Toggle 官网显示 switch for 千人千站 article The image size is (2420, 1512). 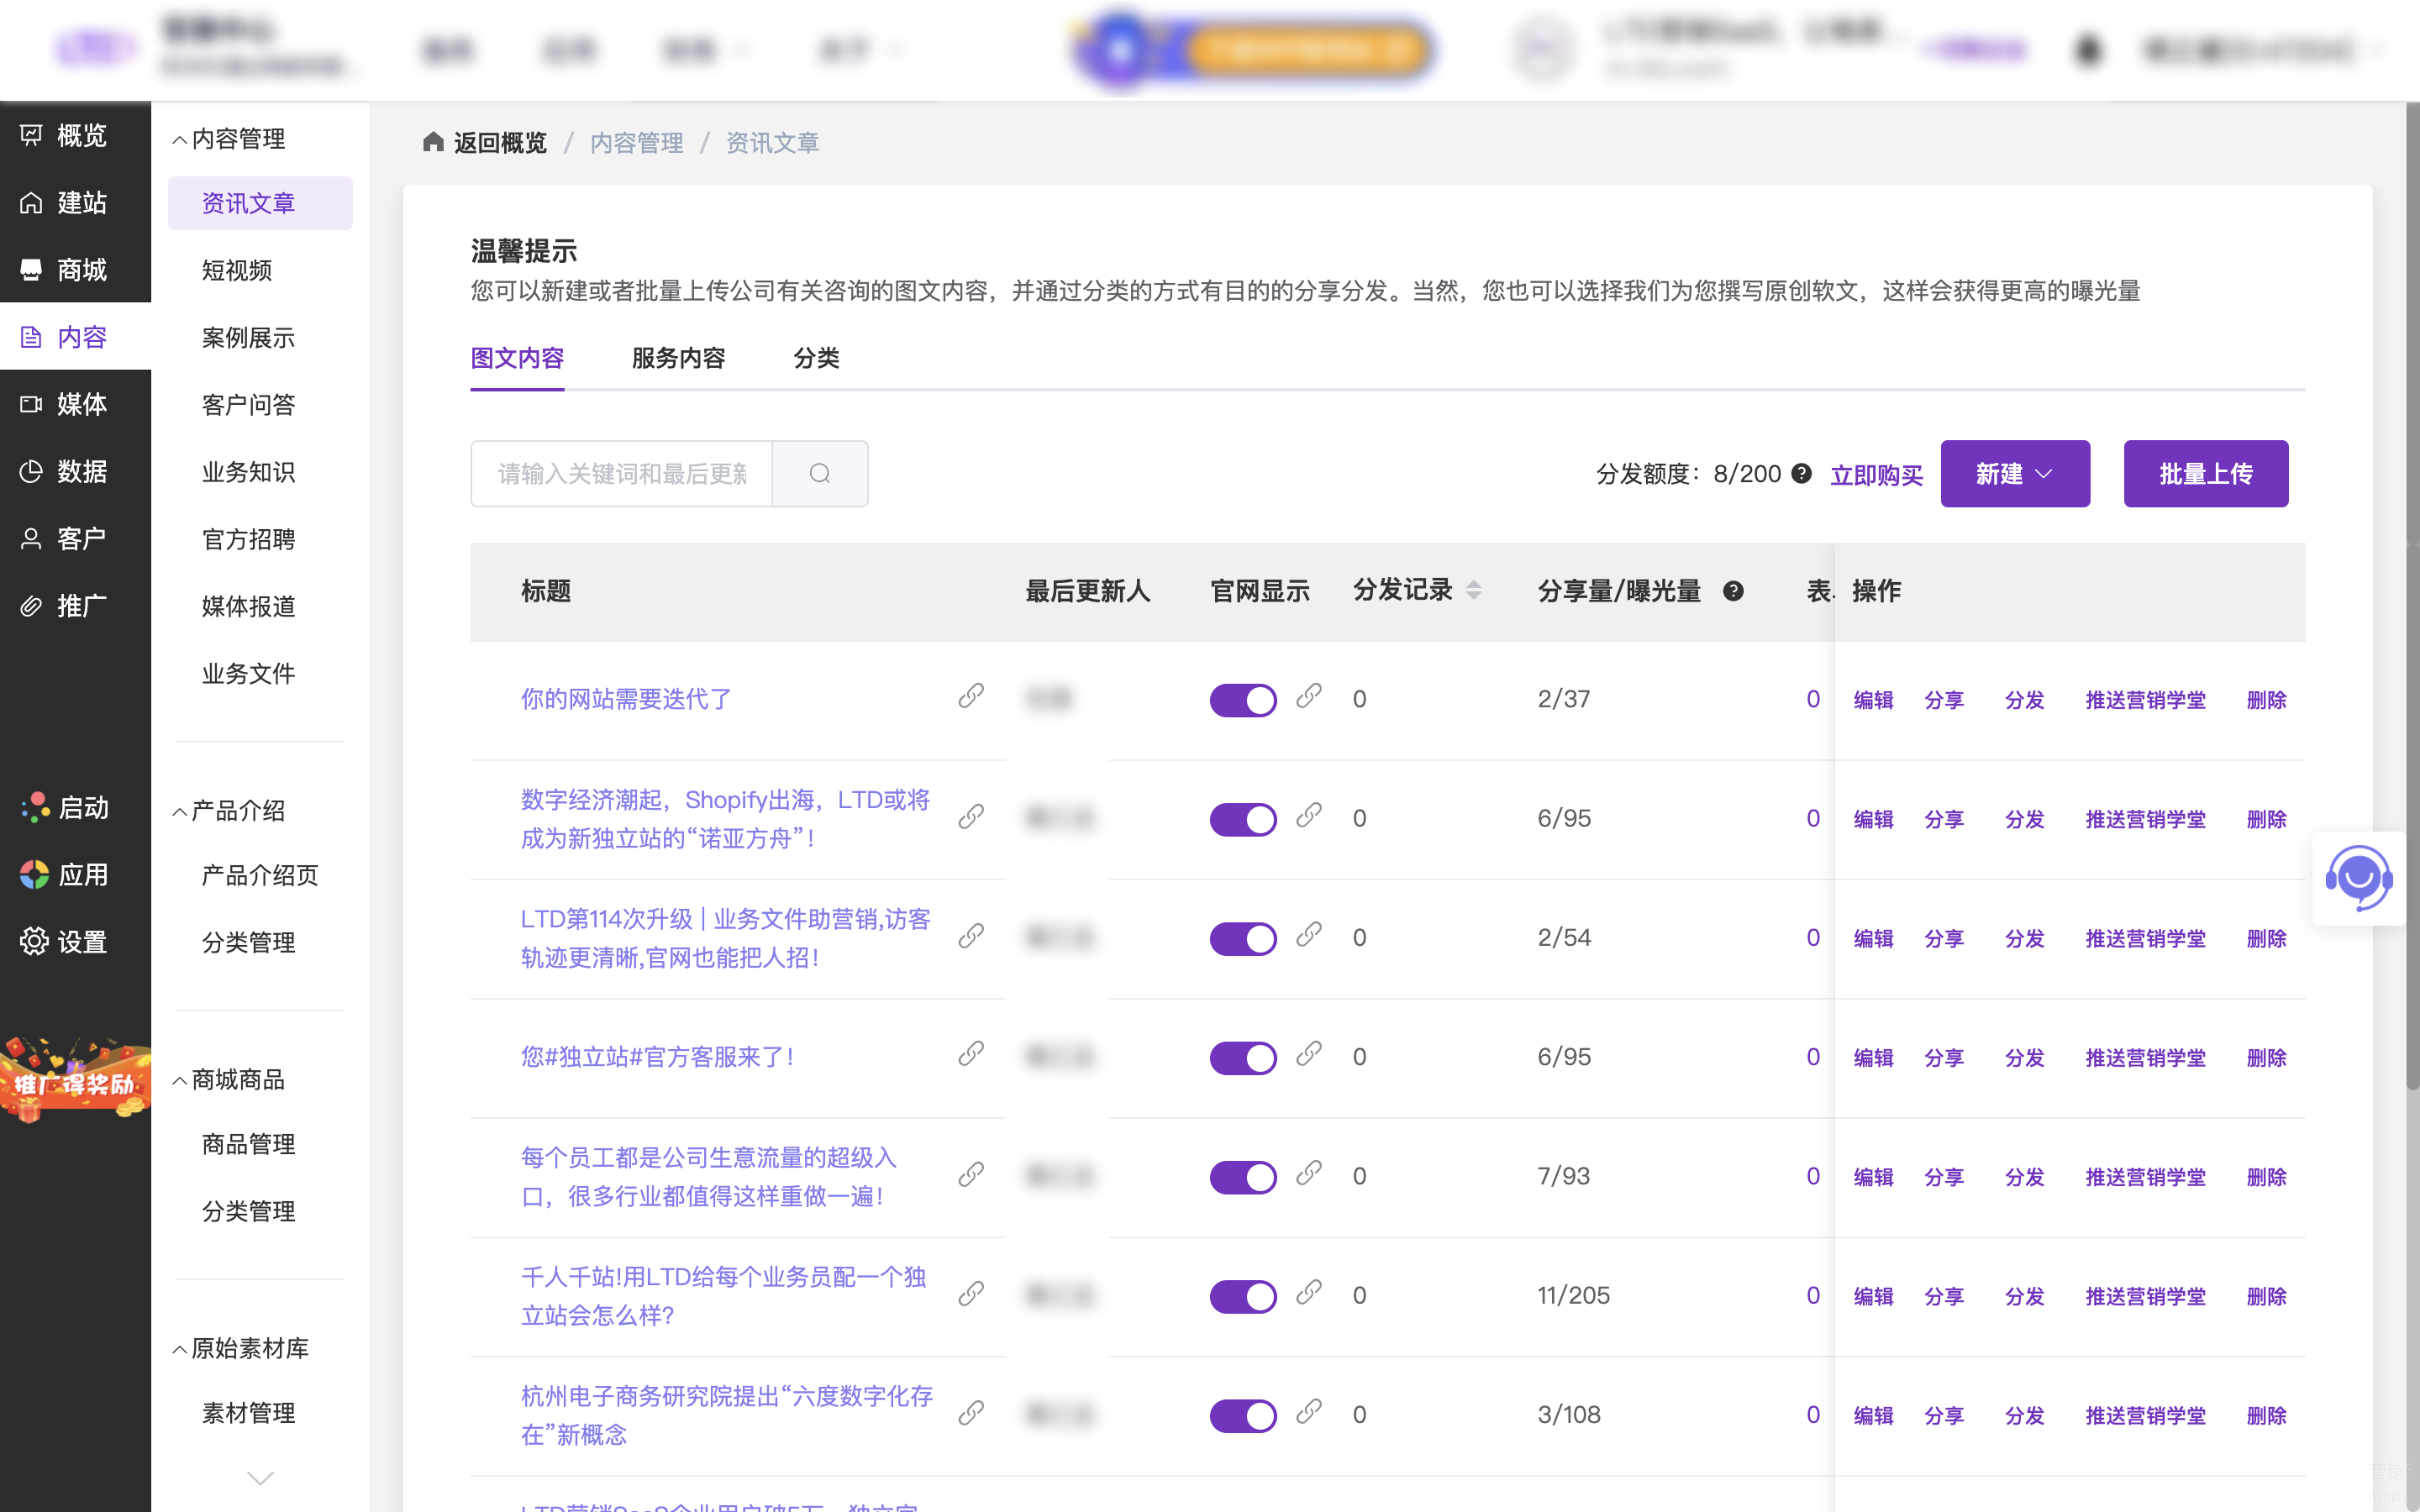tap(1242, 1296)
